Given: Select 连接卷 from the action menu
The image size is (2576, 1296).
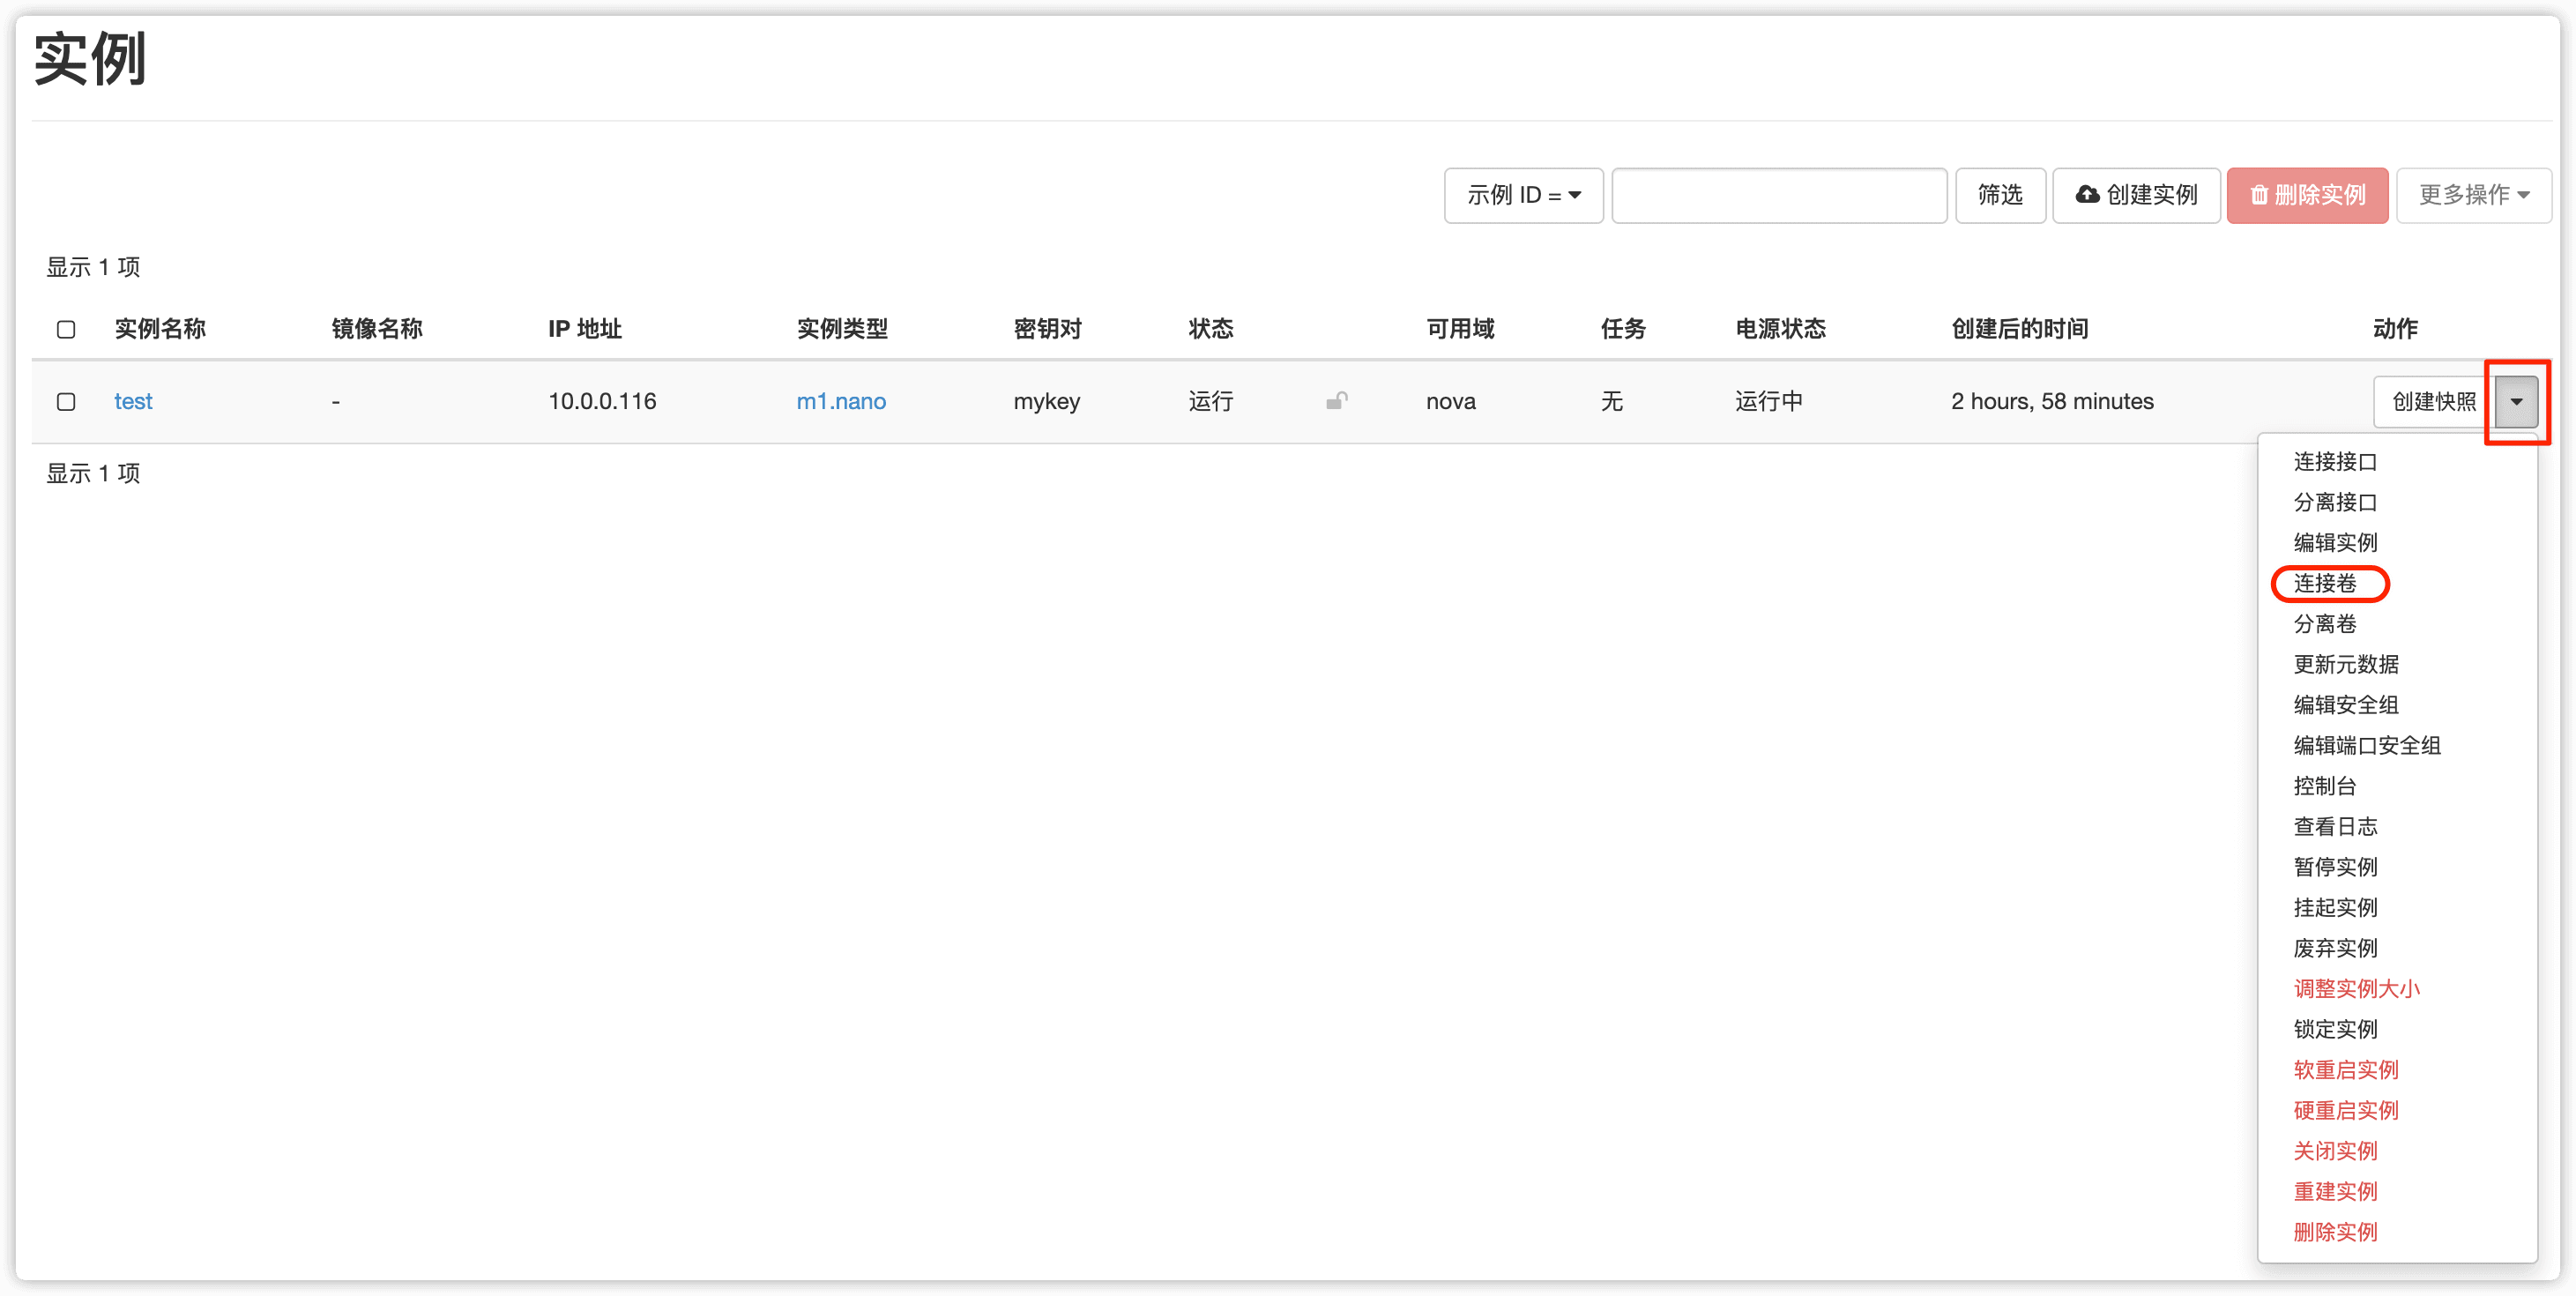Looking at the screenshot, I should [2325, 583].
